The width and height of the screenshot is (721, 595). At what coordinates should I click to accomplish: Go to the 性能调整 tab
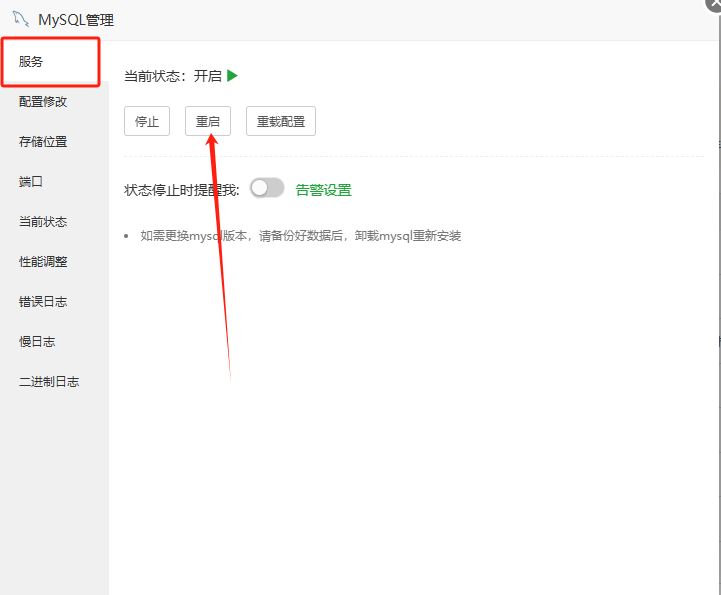43,262
